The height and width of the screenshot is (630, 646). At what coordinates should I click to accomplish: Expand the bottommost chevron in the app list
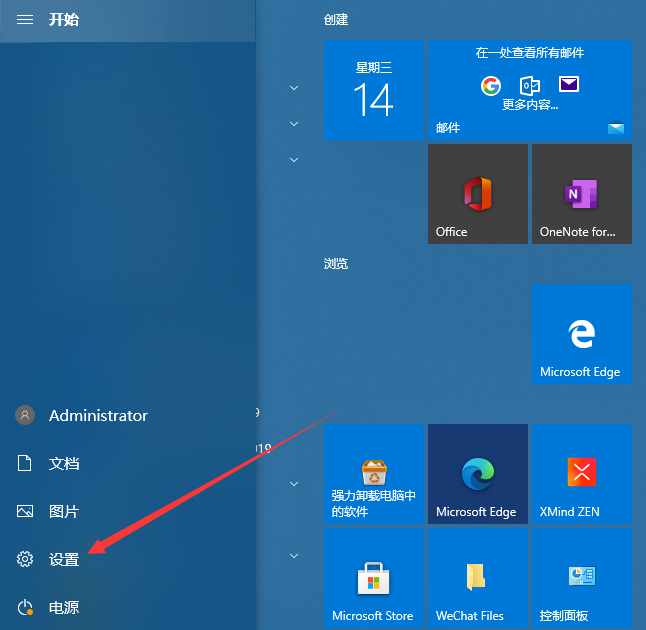pos(294,556)
